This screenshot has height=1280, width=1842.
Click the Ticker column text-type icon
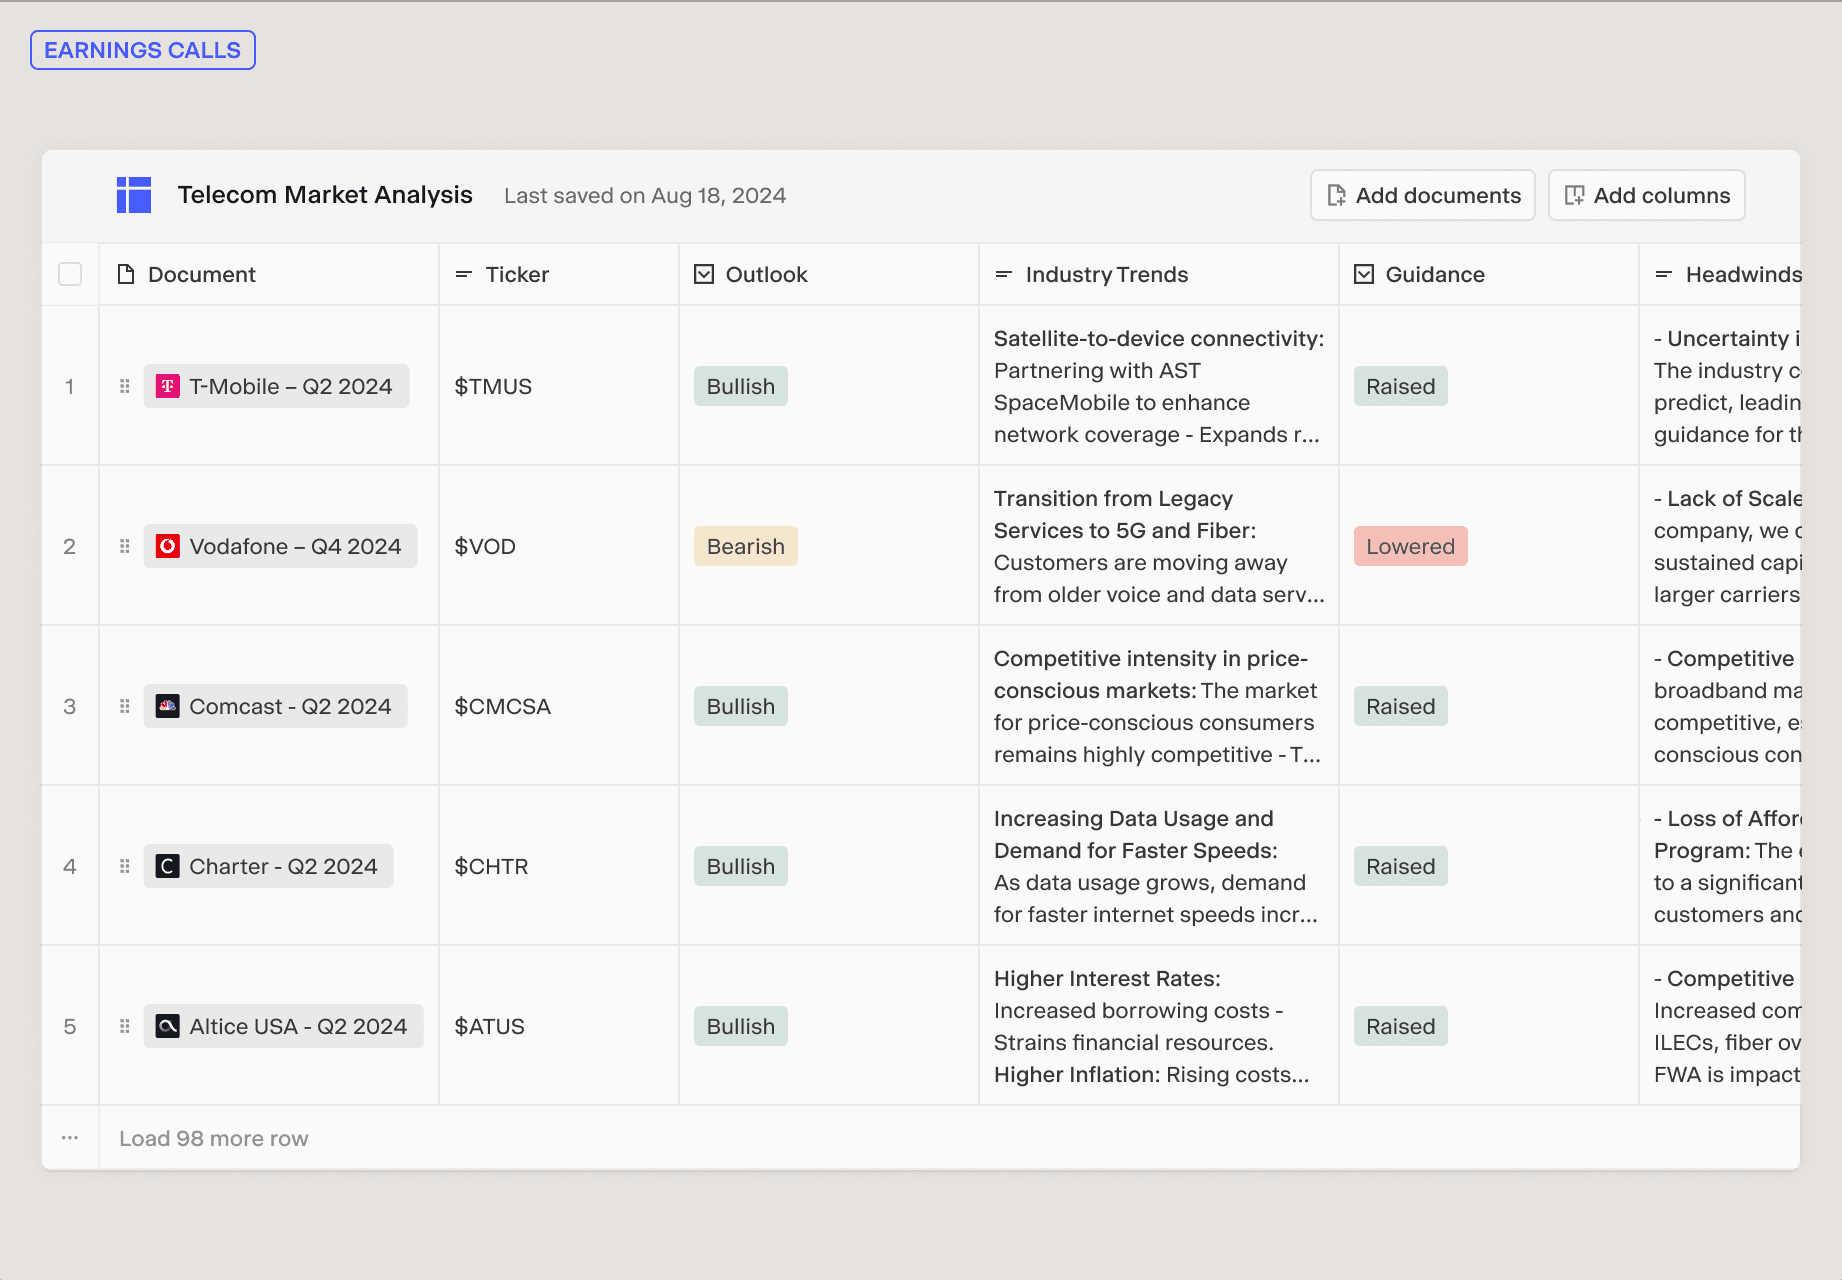click(x=464, y=274)
